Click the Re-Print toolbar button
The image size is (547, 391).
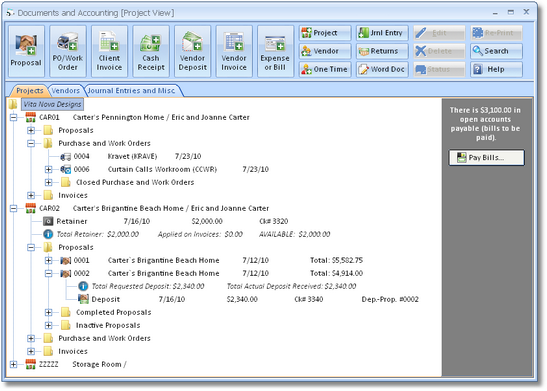pos(496,33)
